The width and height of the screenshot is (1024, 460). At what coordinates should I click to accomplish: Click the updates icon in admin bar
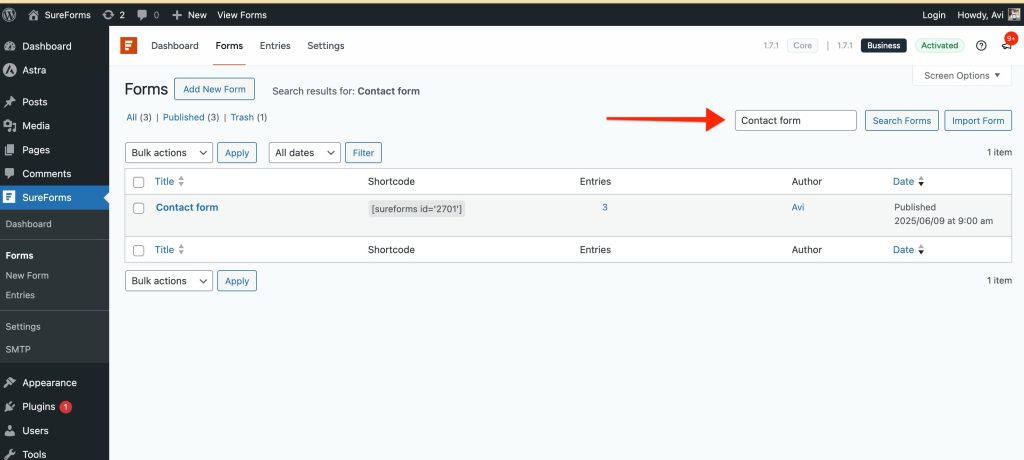(108, 15)
